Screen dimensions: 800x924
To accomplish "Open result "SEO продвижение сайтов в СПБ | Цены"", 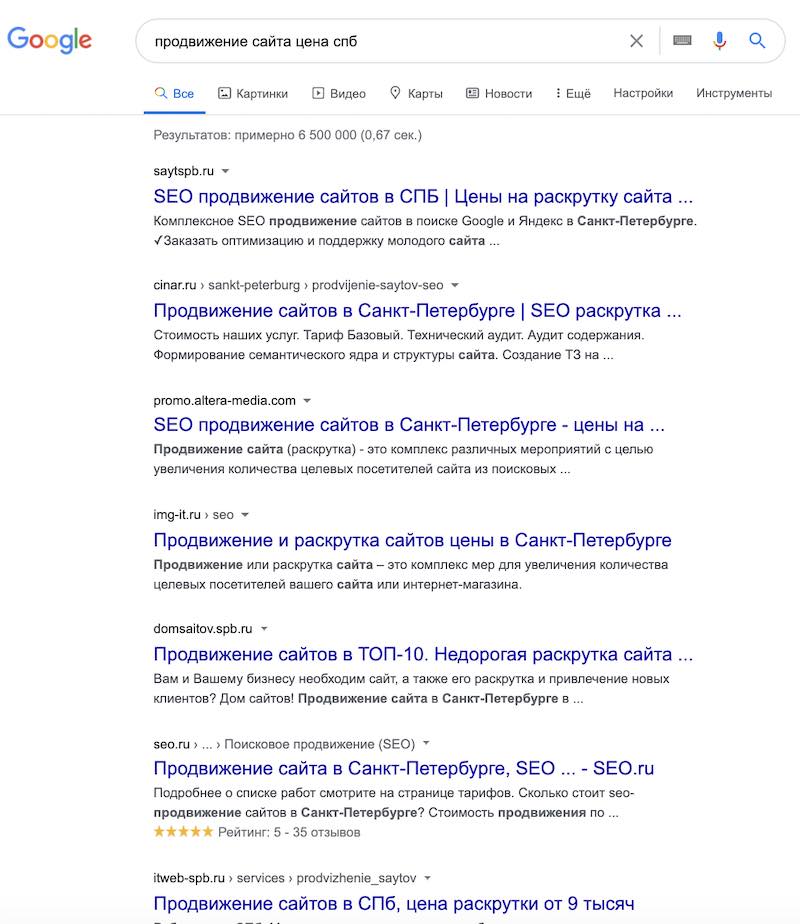I will tap(423, 196).
